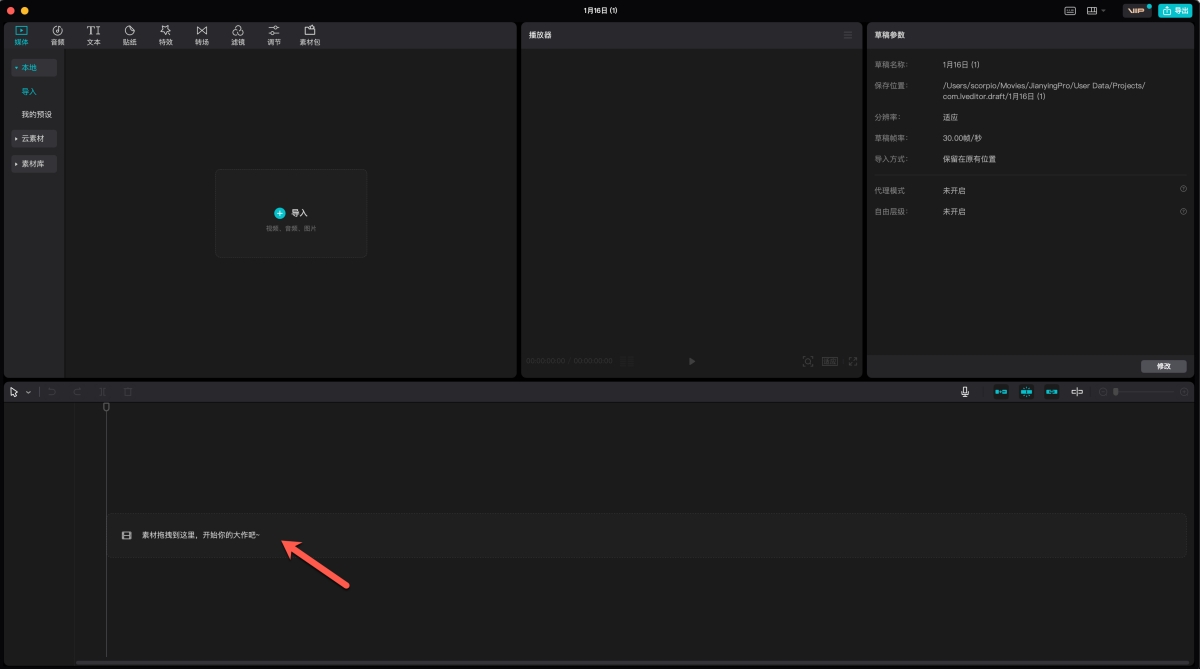Expand the 云素材 (Cloud materials) section
The width and height of the screenshot is (1200, 669).
[34, 138]
